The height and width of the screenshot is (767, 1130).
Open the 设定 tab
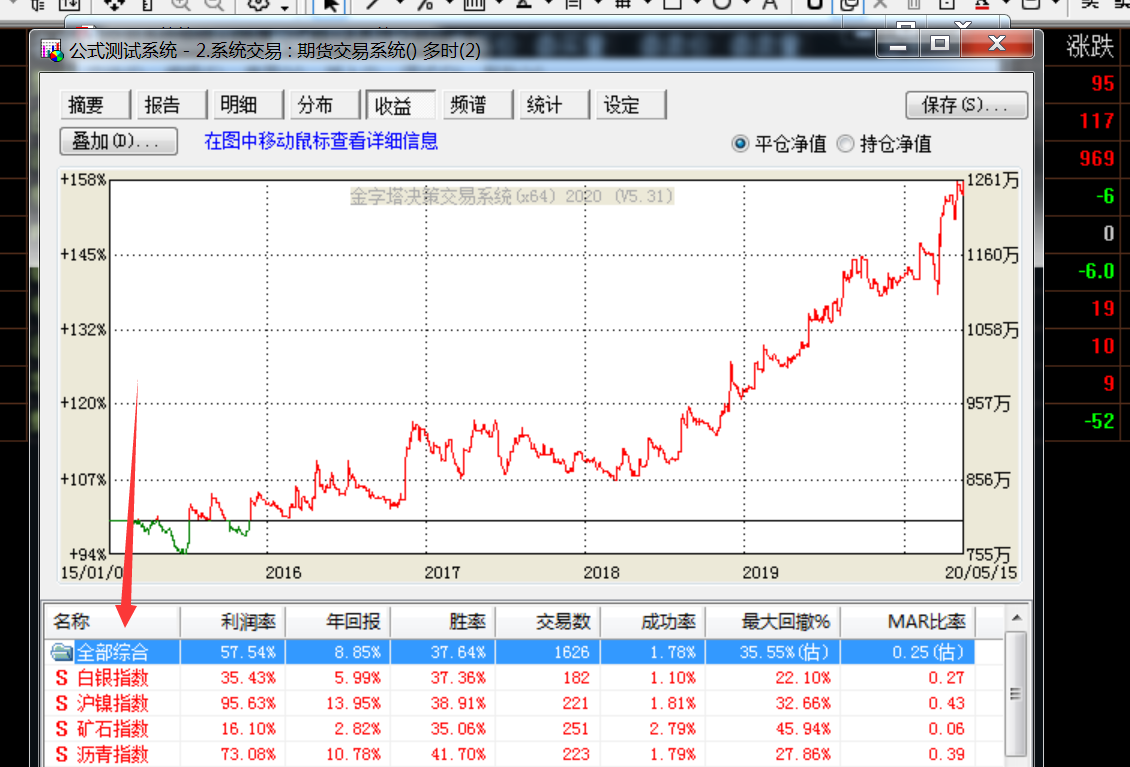pos(630,105)
